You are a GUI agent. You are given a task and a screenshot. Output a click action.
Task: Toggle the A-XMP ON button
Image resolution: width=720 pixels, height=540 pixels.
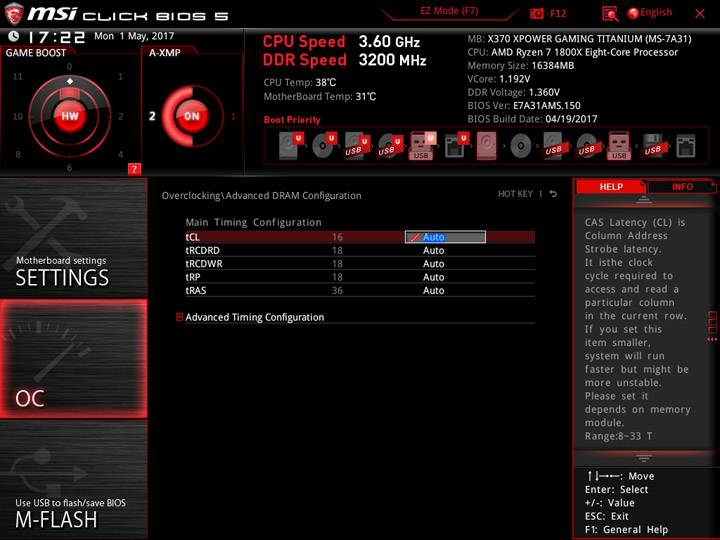191,116
